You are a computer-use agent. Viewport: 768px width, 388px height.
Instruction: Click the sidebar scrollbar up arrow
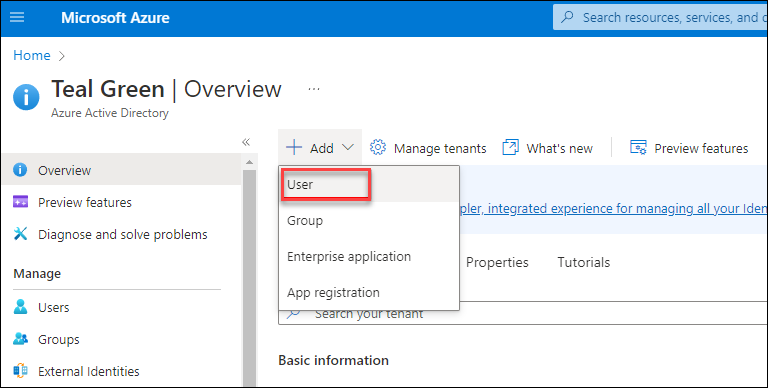(x=249, y=162)
